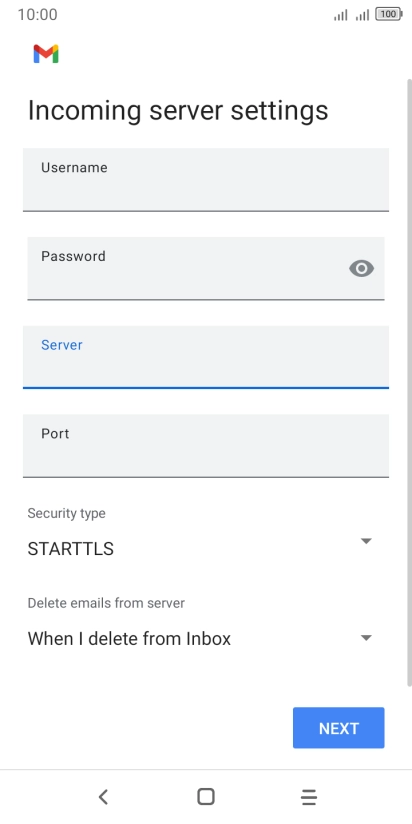Screen dimensions: 412x824
Task: Click the Gmail logo icon
Action: coord(46,54)
